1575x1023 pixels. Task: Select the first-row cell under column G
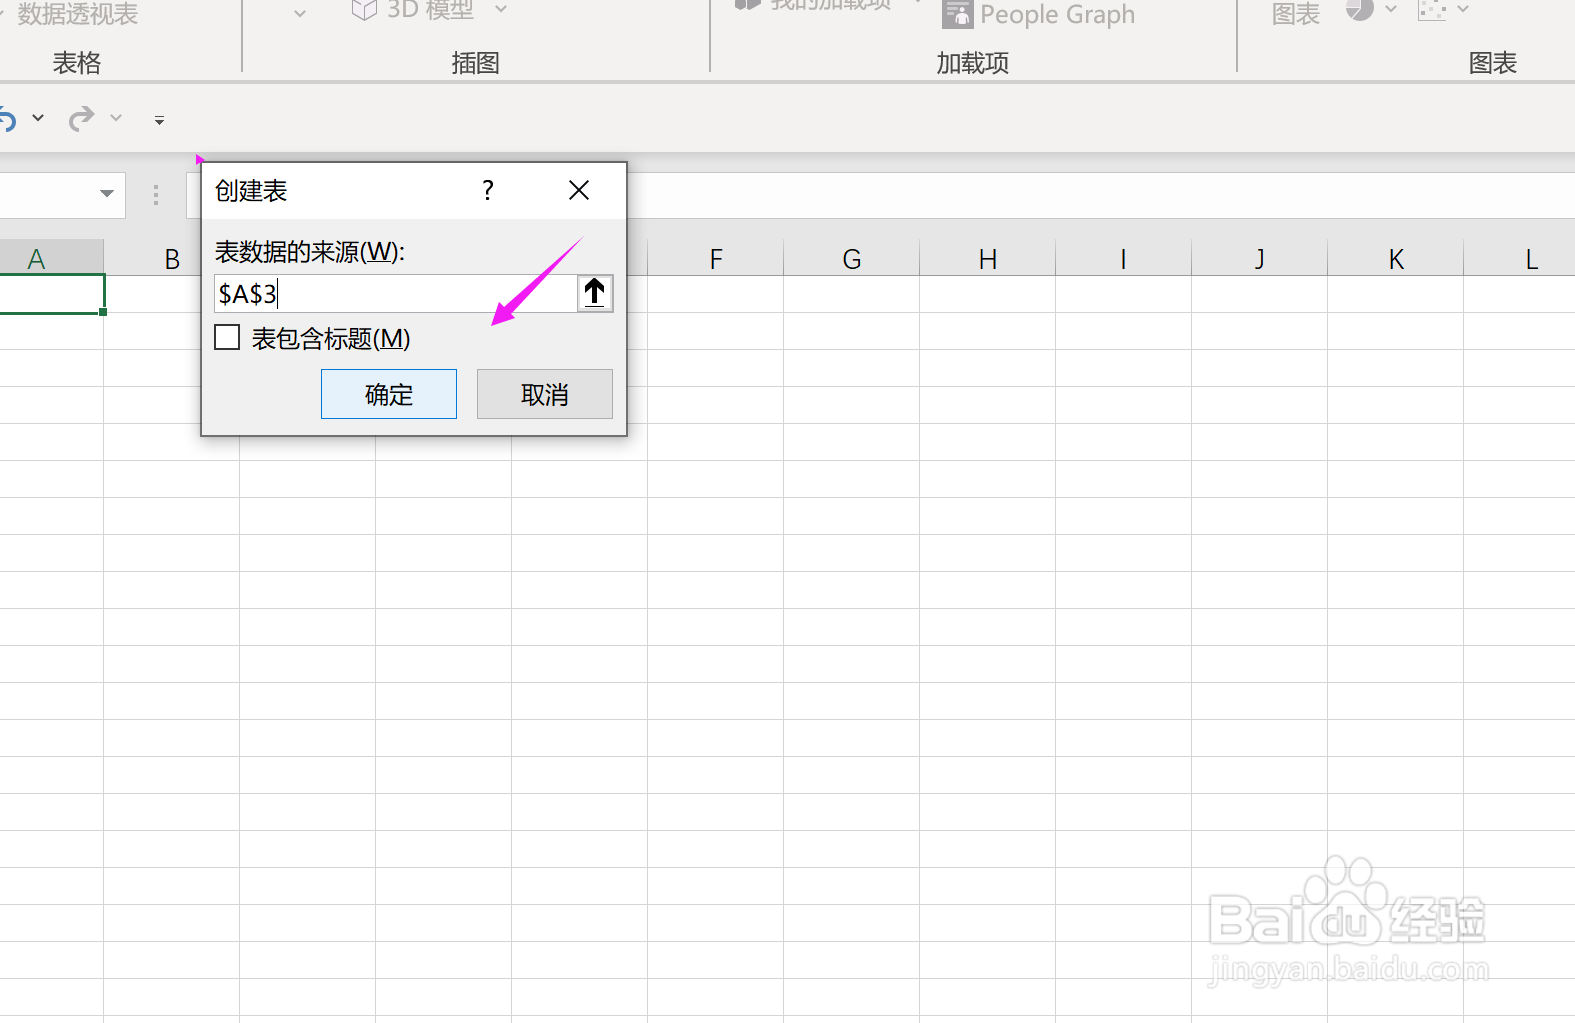tap(852, 294)
